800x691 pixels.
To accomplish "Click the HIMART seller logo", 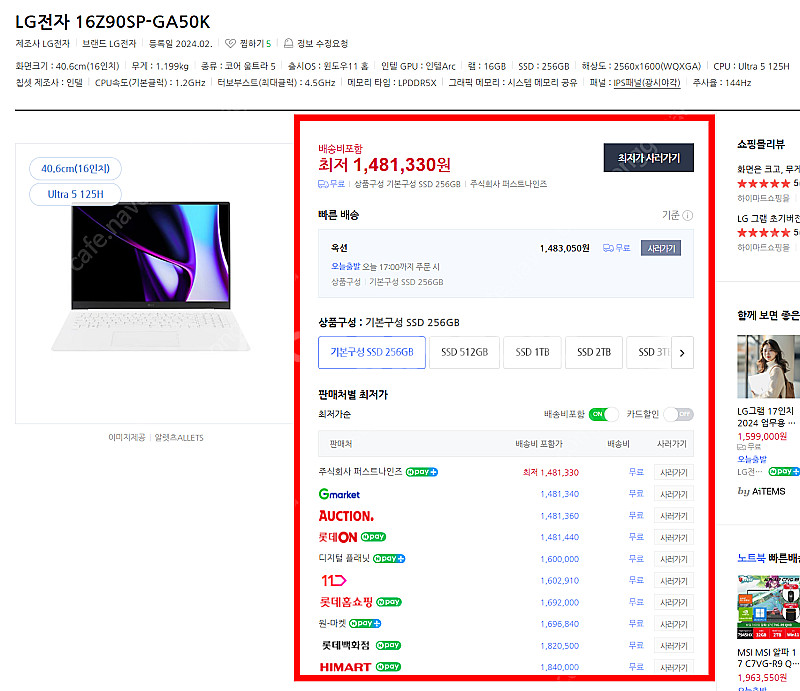I will tap(345, 667).
